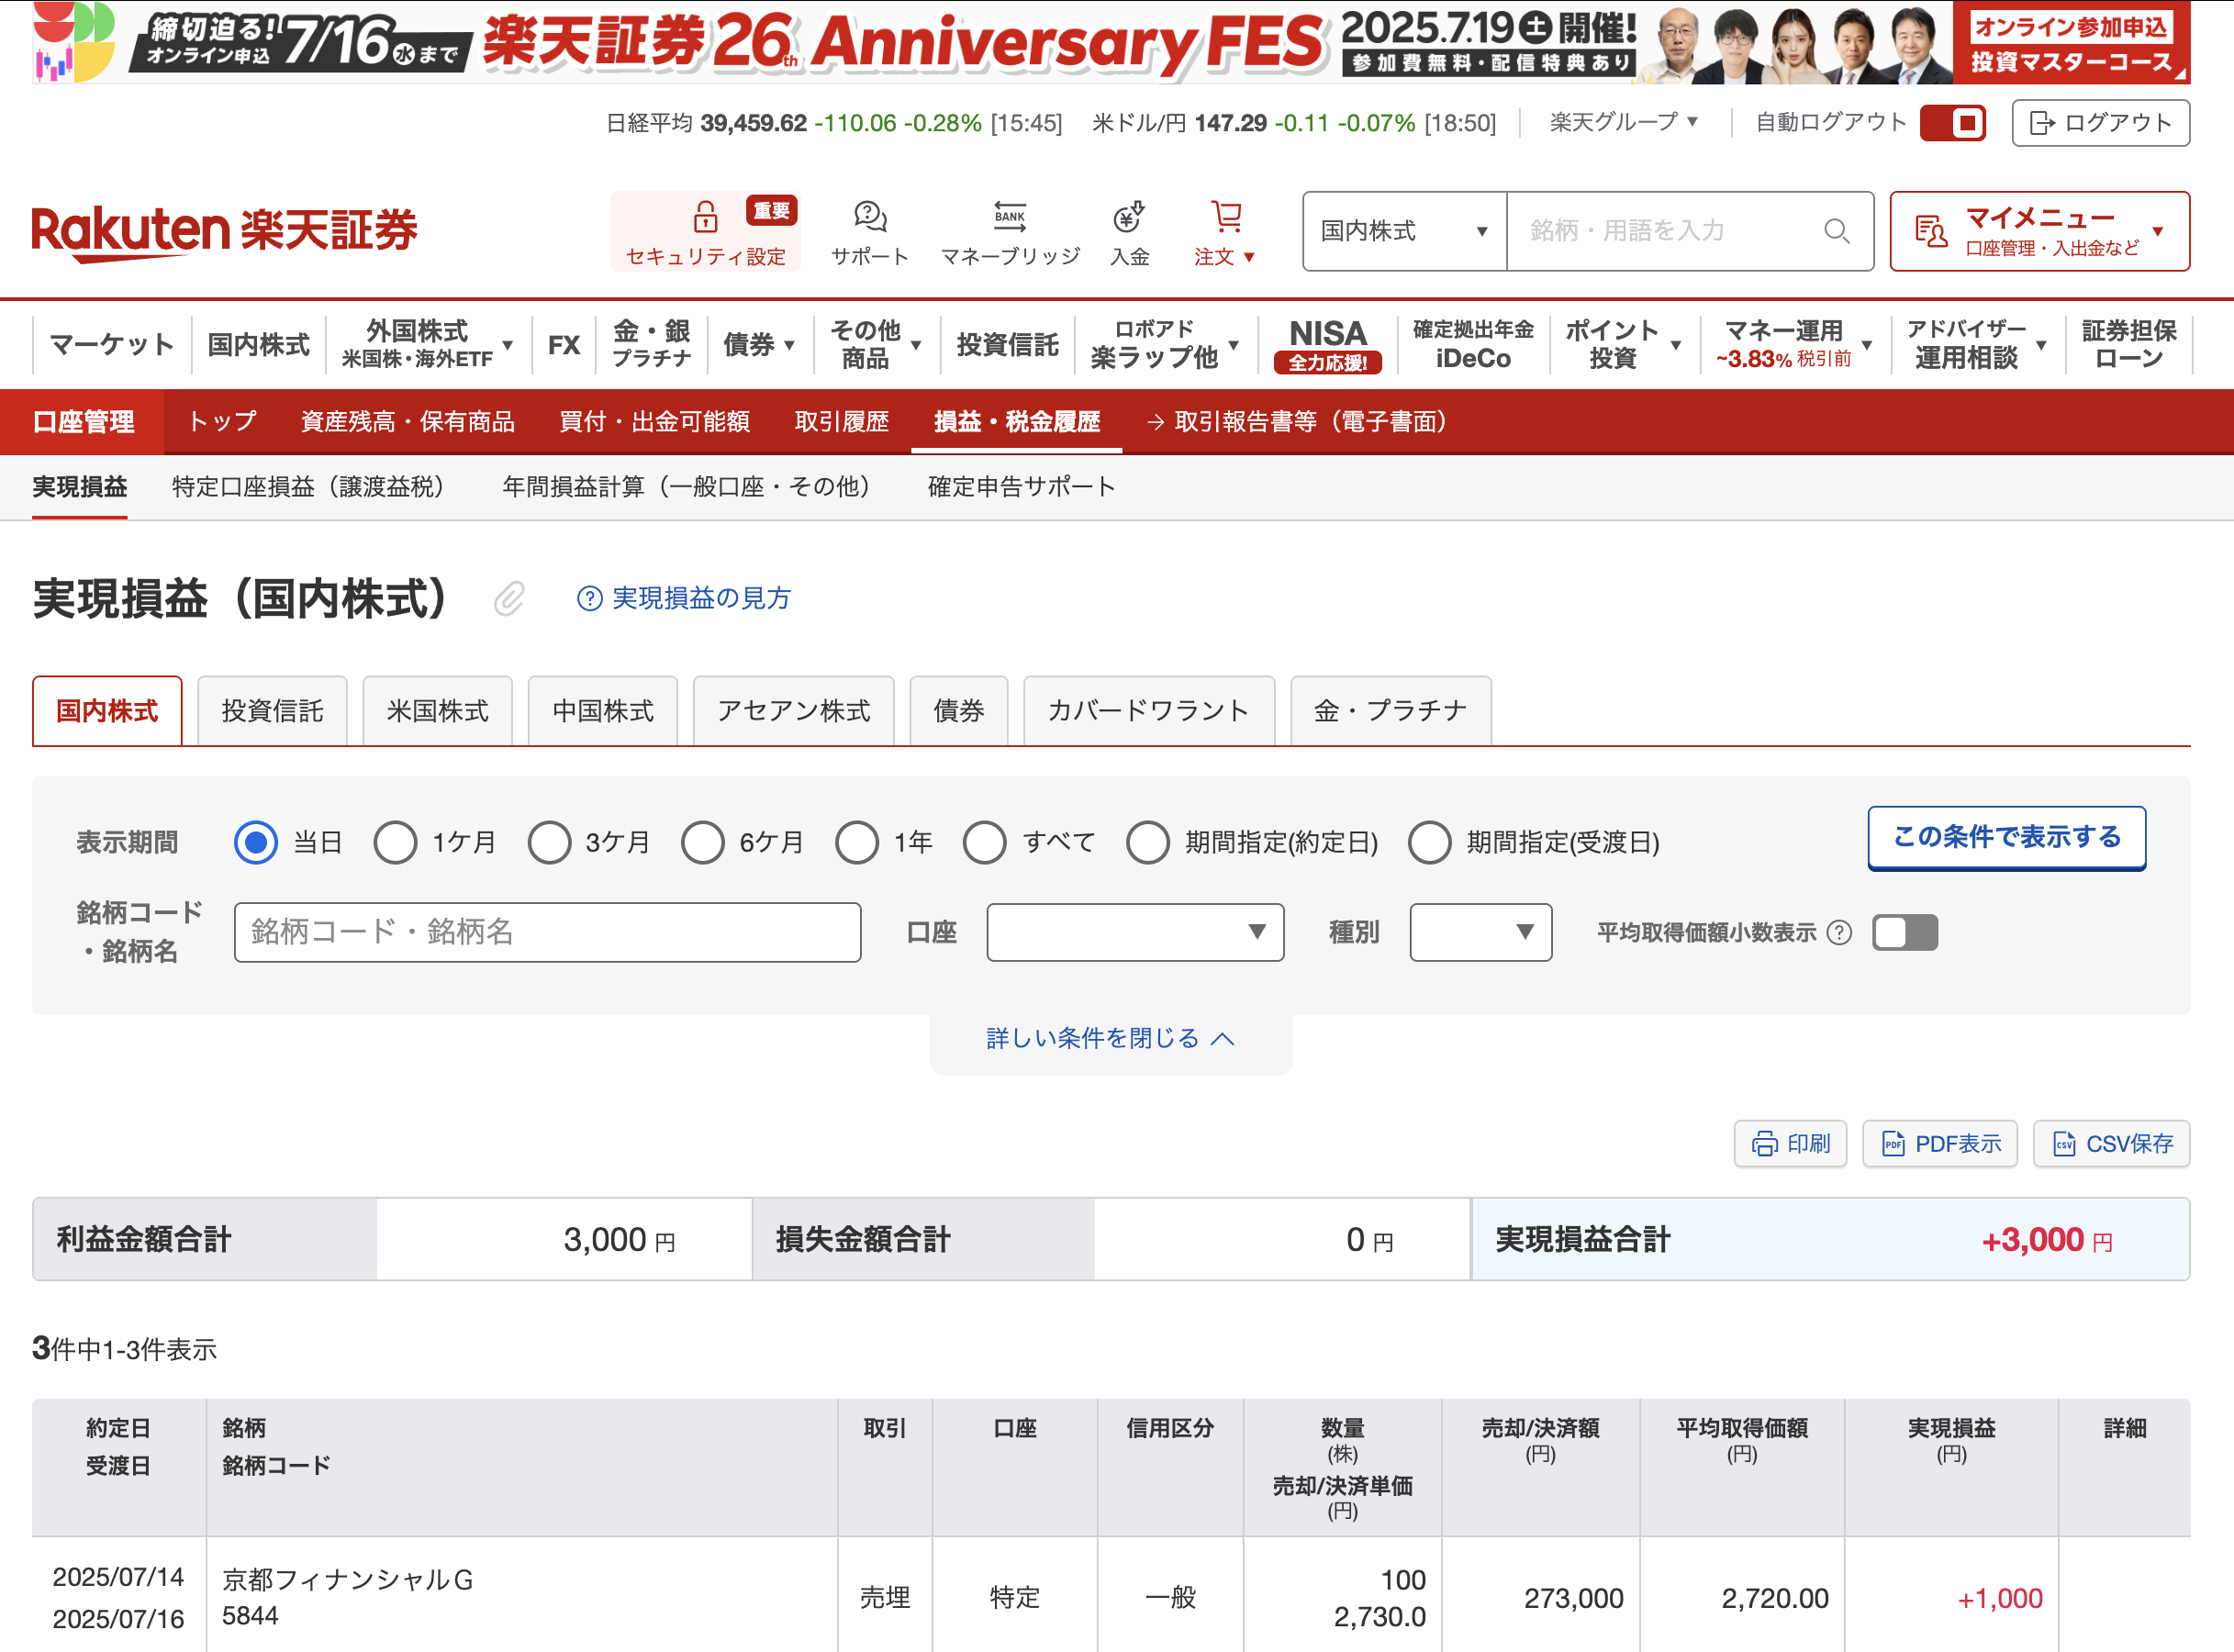This screenshot has width=2234, height=1652.
Task: Open 資産残高・保有商品 menu item
Action: pyautogui.click(x=408, y=422)
